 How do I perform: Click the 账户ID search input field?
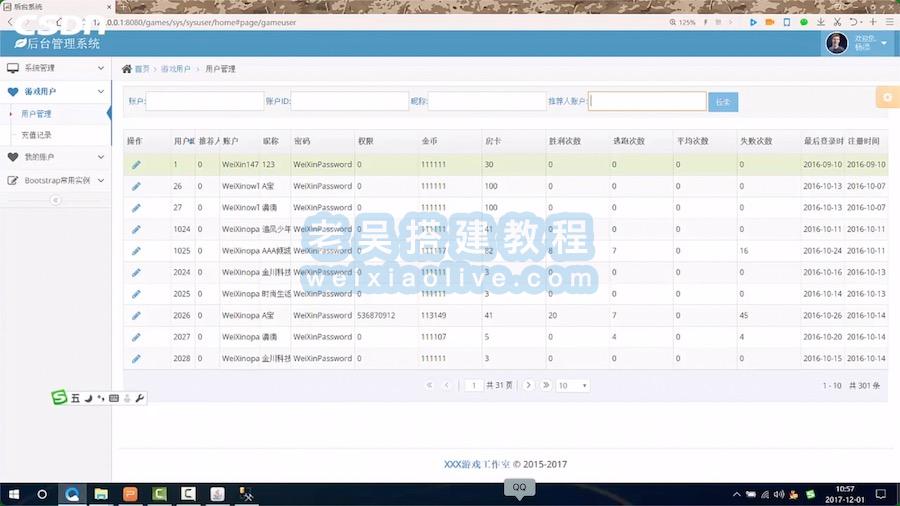(x=350, y=101)
